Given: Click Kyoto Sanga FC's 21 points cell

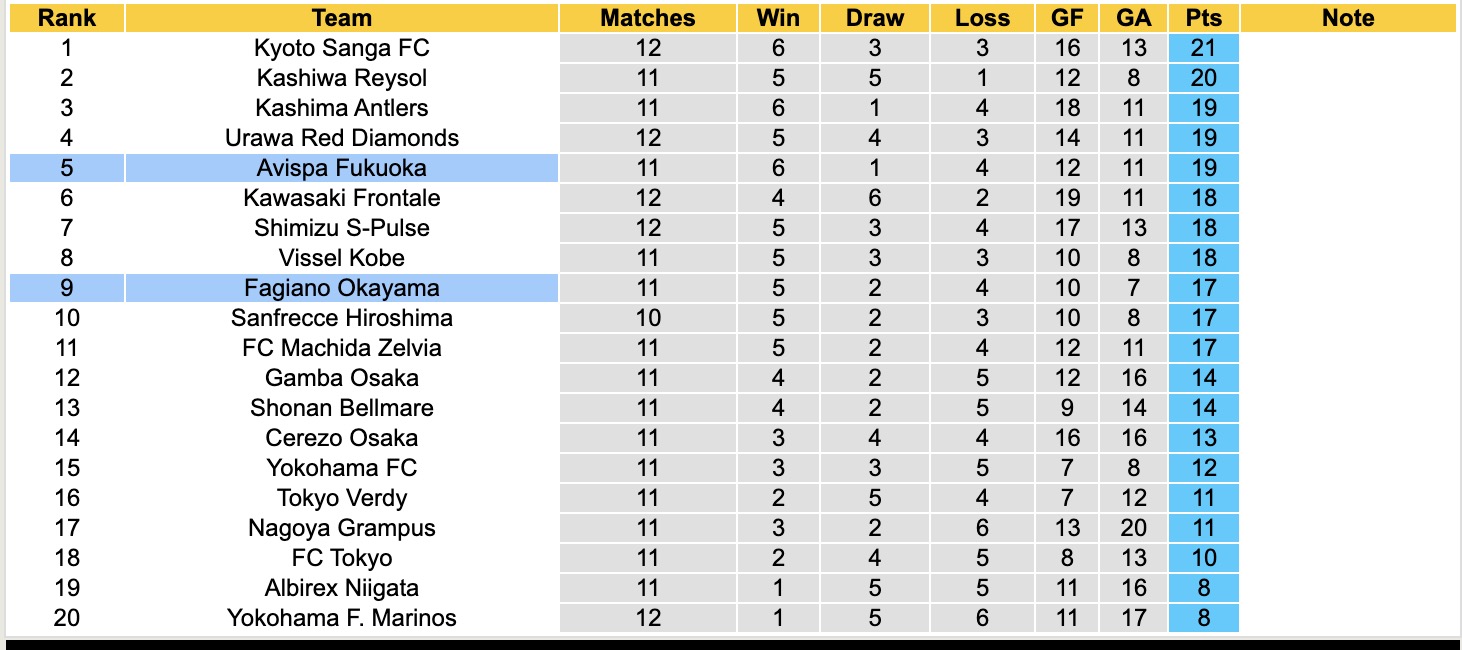Looking at the screenshot, I should point(1203,48).
